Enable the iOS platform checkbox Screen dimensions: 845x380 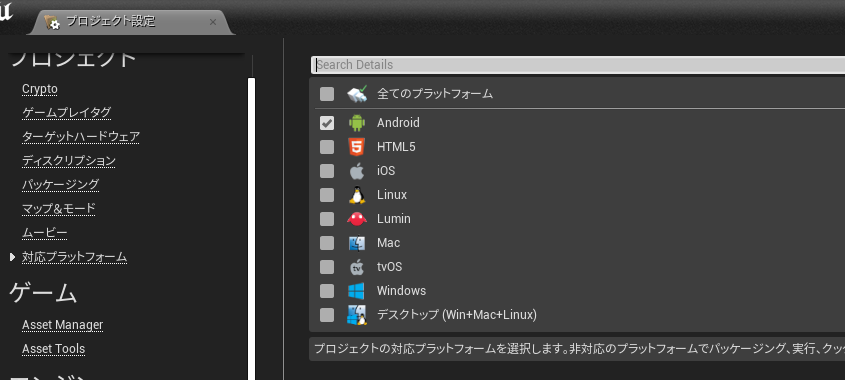pos(327,171)
